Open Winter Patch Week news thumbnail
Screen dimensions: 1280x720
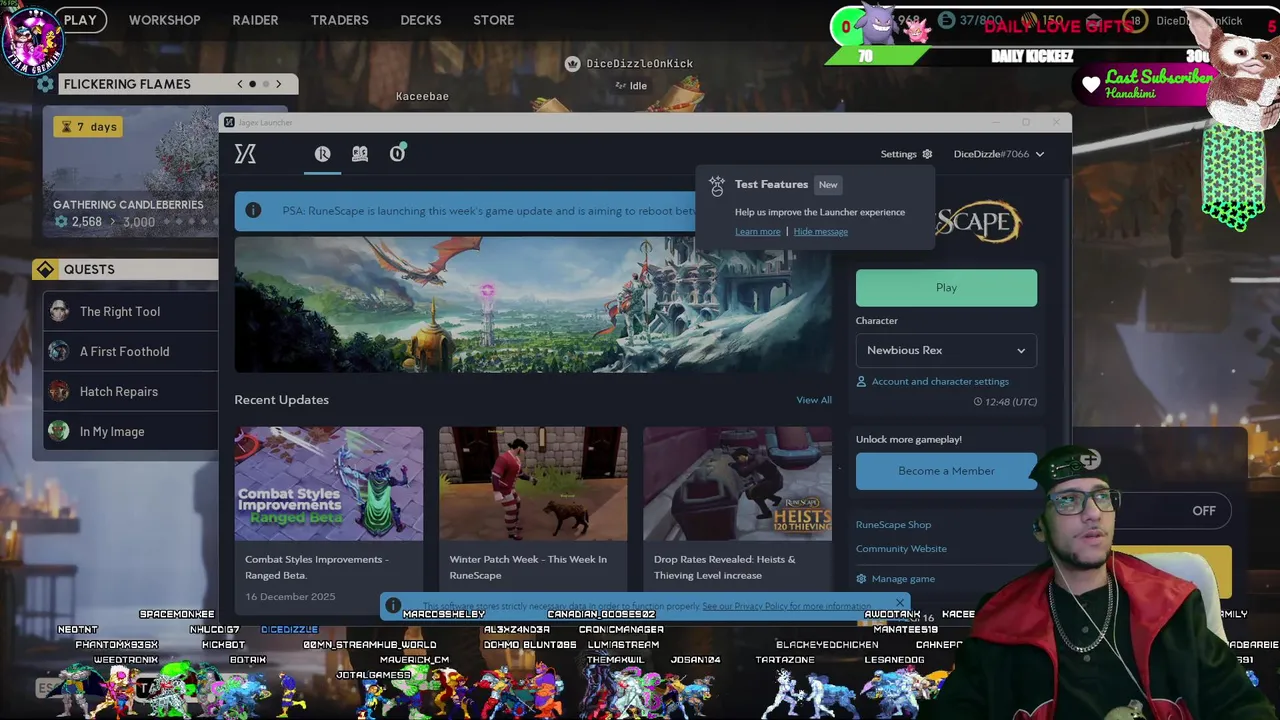pos(533,484)
